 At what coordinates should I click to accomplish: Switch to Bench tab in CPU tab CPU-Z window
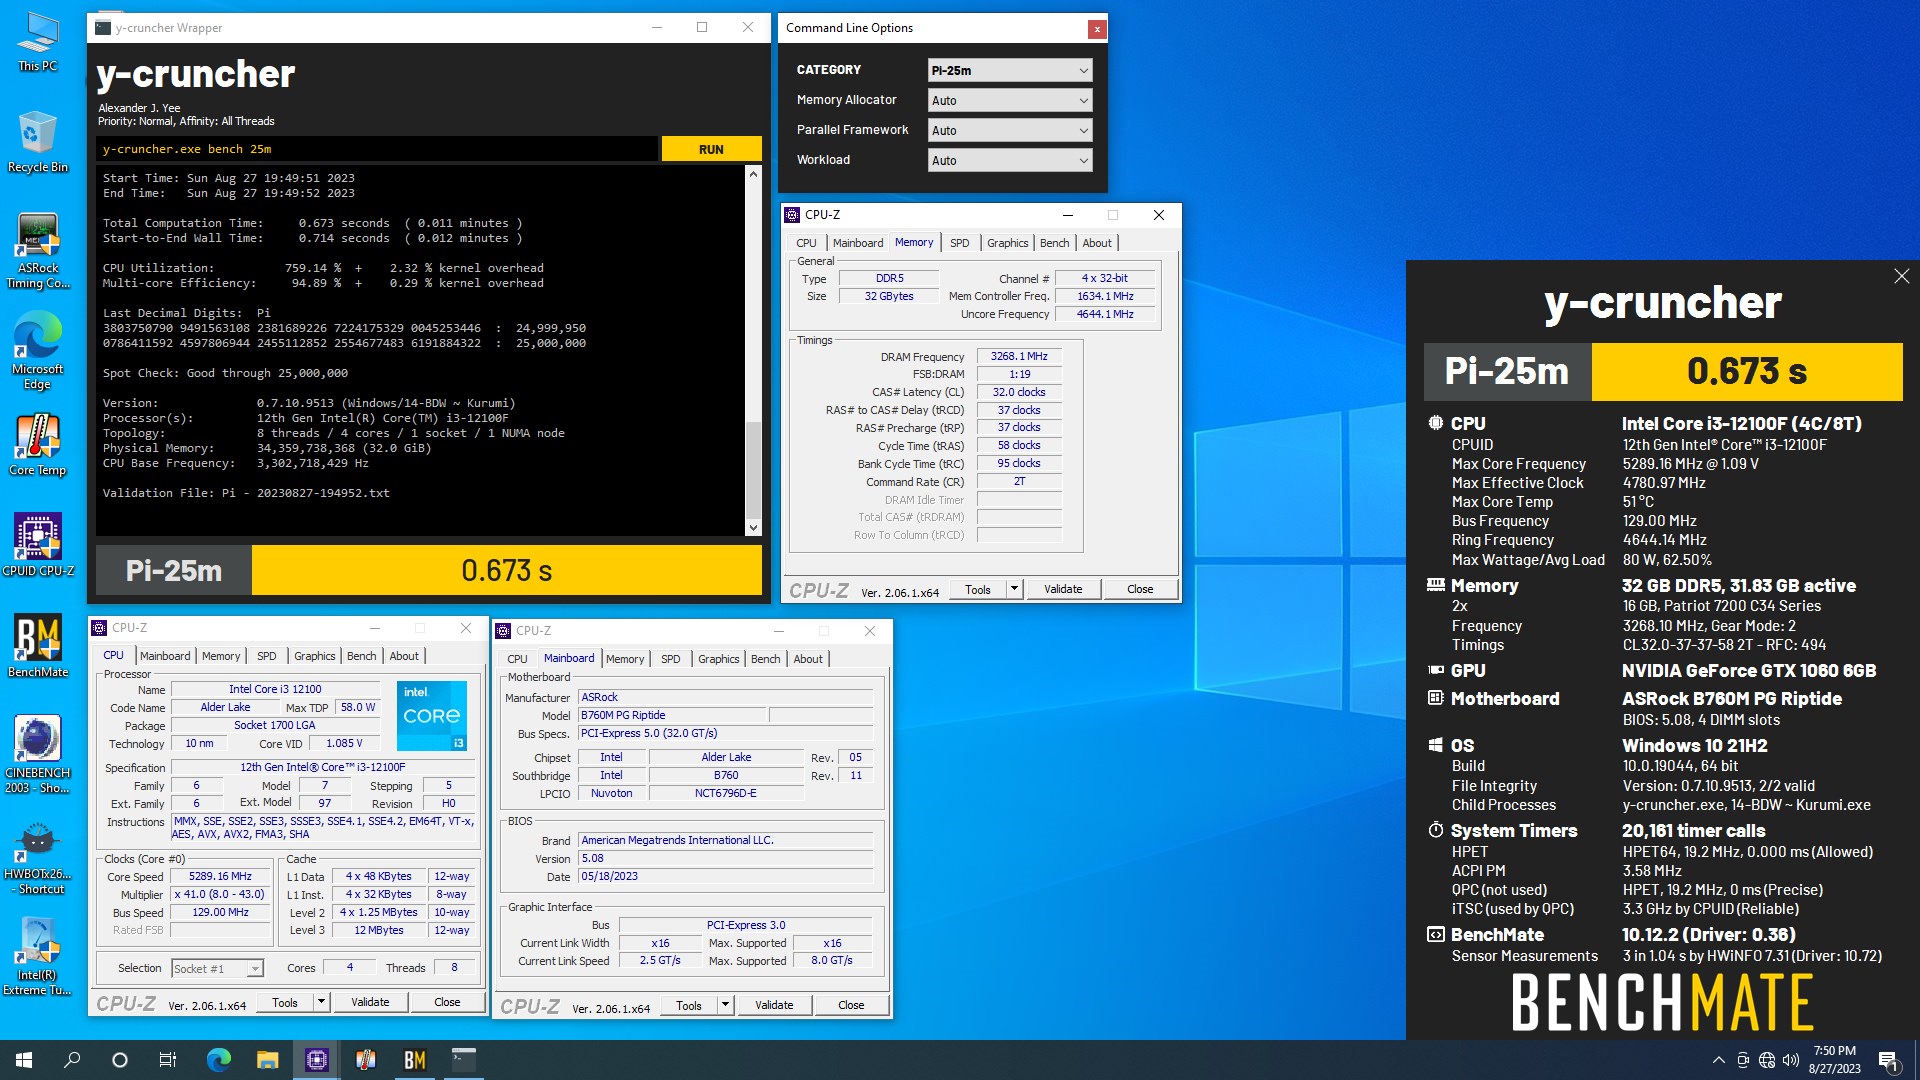(361, 656)
